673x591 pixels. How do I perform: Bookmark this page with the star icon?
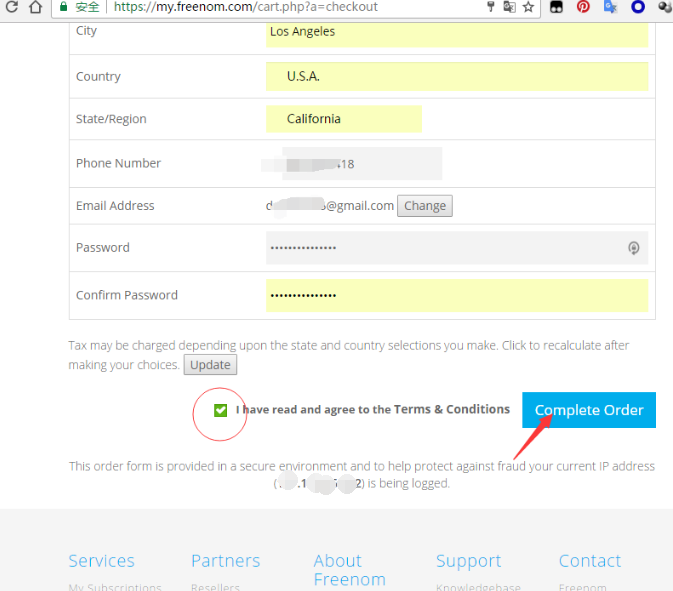tap(528, 6)
